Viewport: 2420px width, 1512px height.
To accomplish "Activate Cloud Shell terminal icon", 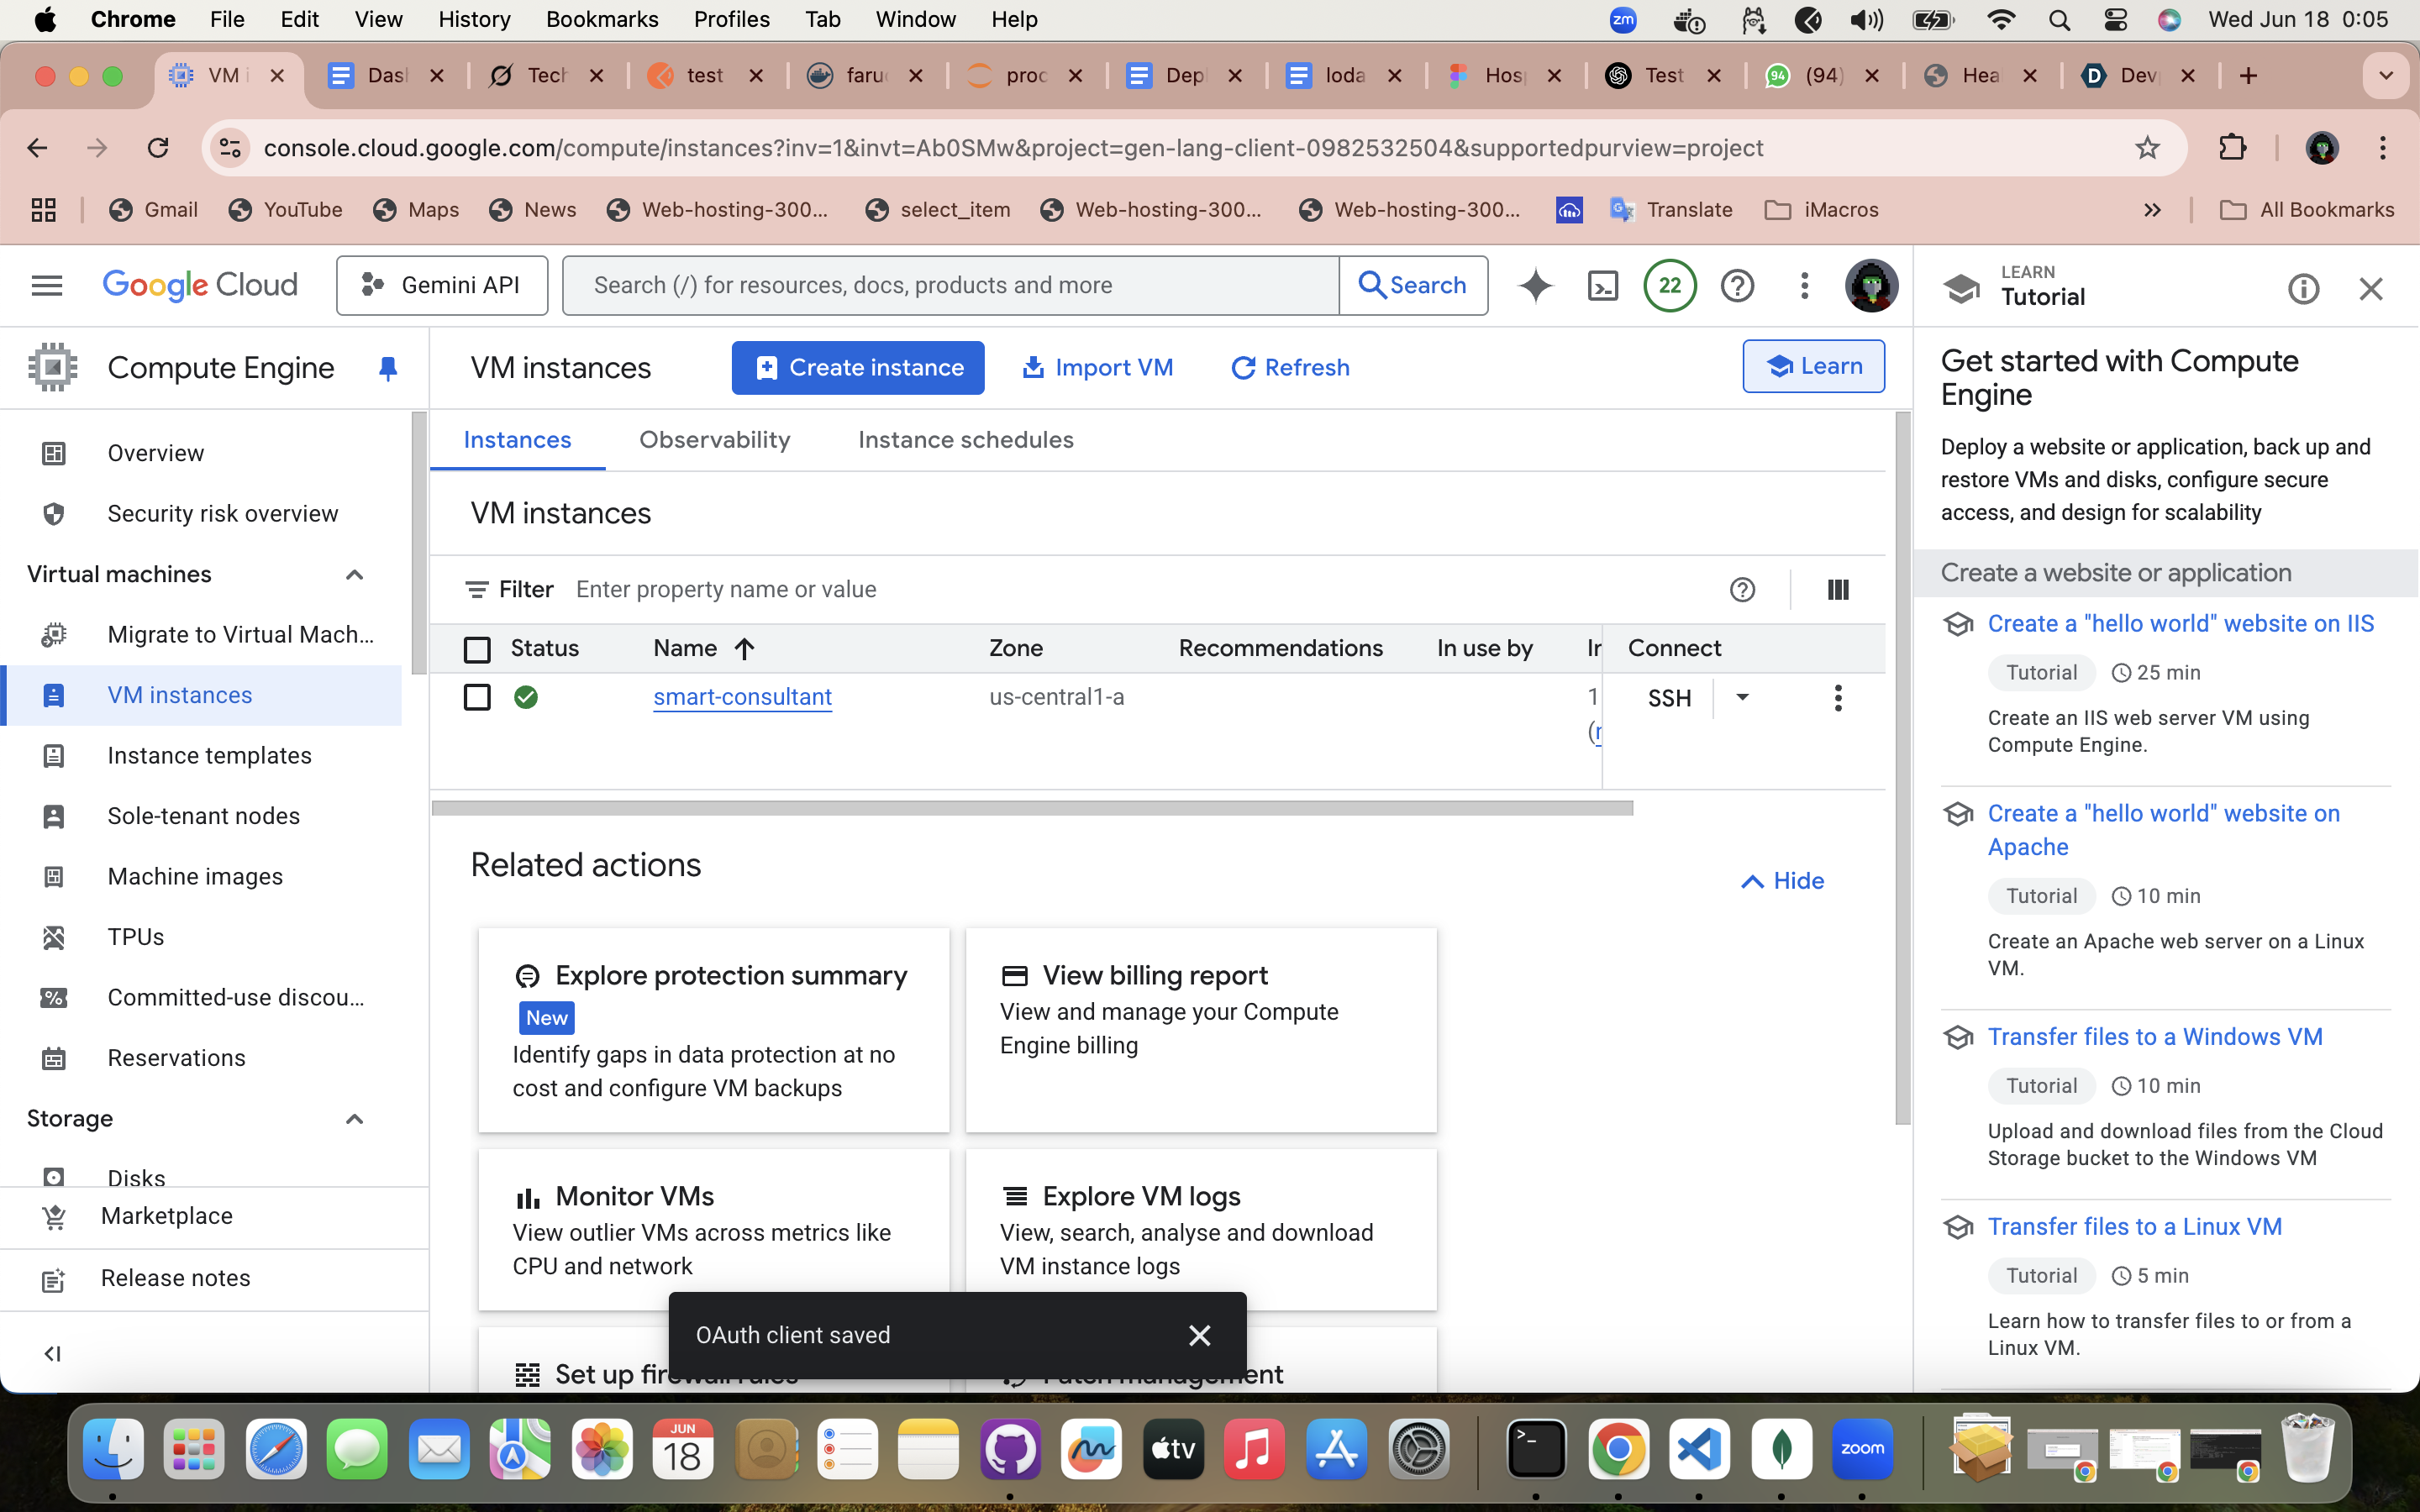I will point(1603,286).
